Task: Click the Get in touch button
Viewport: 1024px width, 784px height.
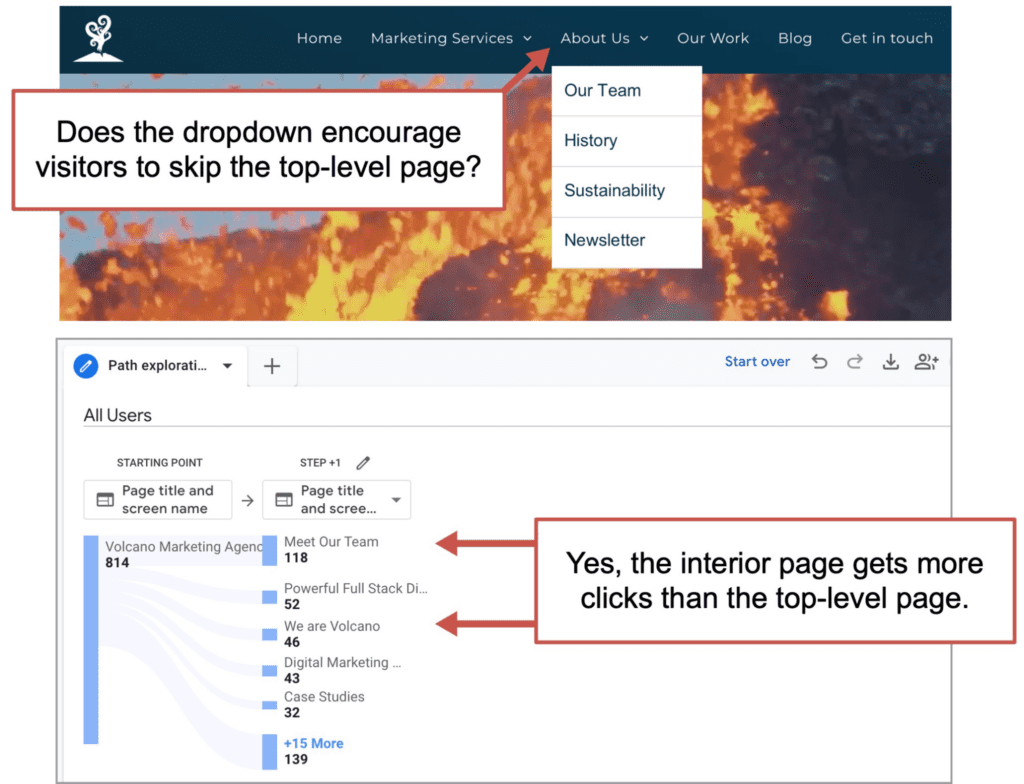Action: coord(887,38)
